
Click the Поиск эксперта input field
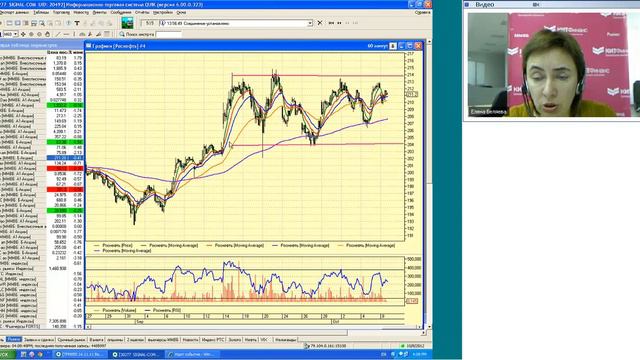[169, 34]
